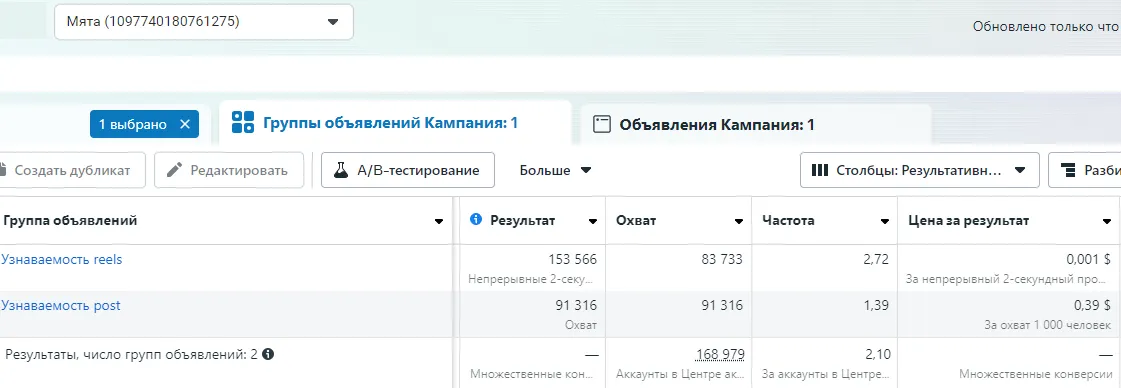Image resolution: width=1121 pixels, height=388 pixels.
Task: Open the Частота column header dropdown
Action: point(885,222)
